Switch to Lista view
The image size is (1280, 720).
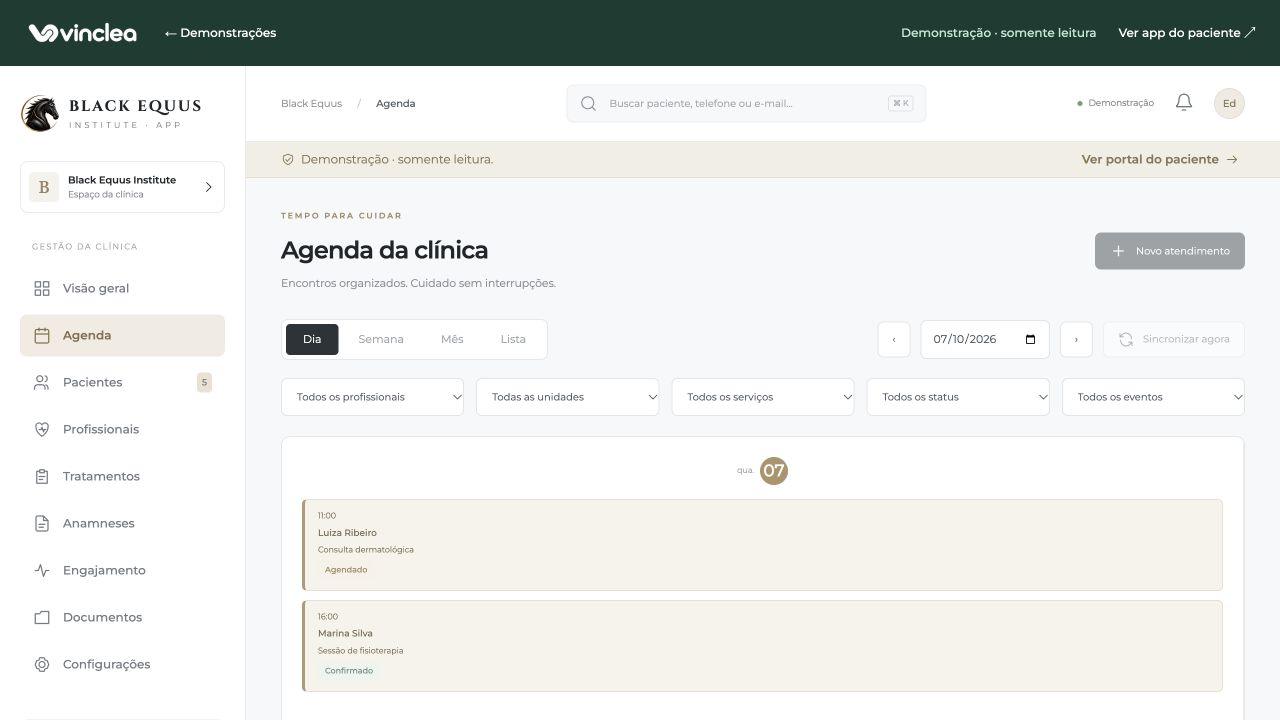(x=513, y=339)
